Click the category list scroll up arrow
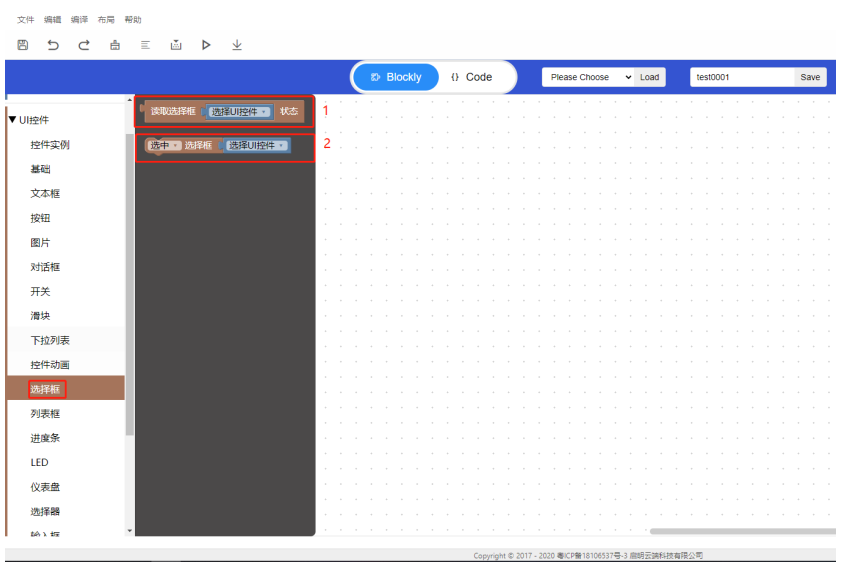Viewport: 866px width, 571px height. point(130,100)
